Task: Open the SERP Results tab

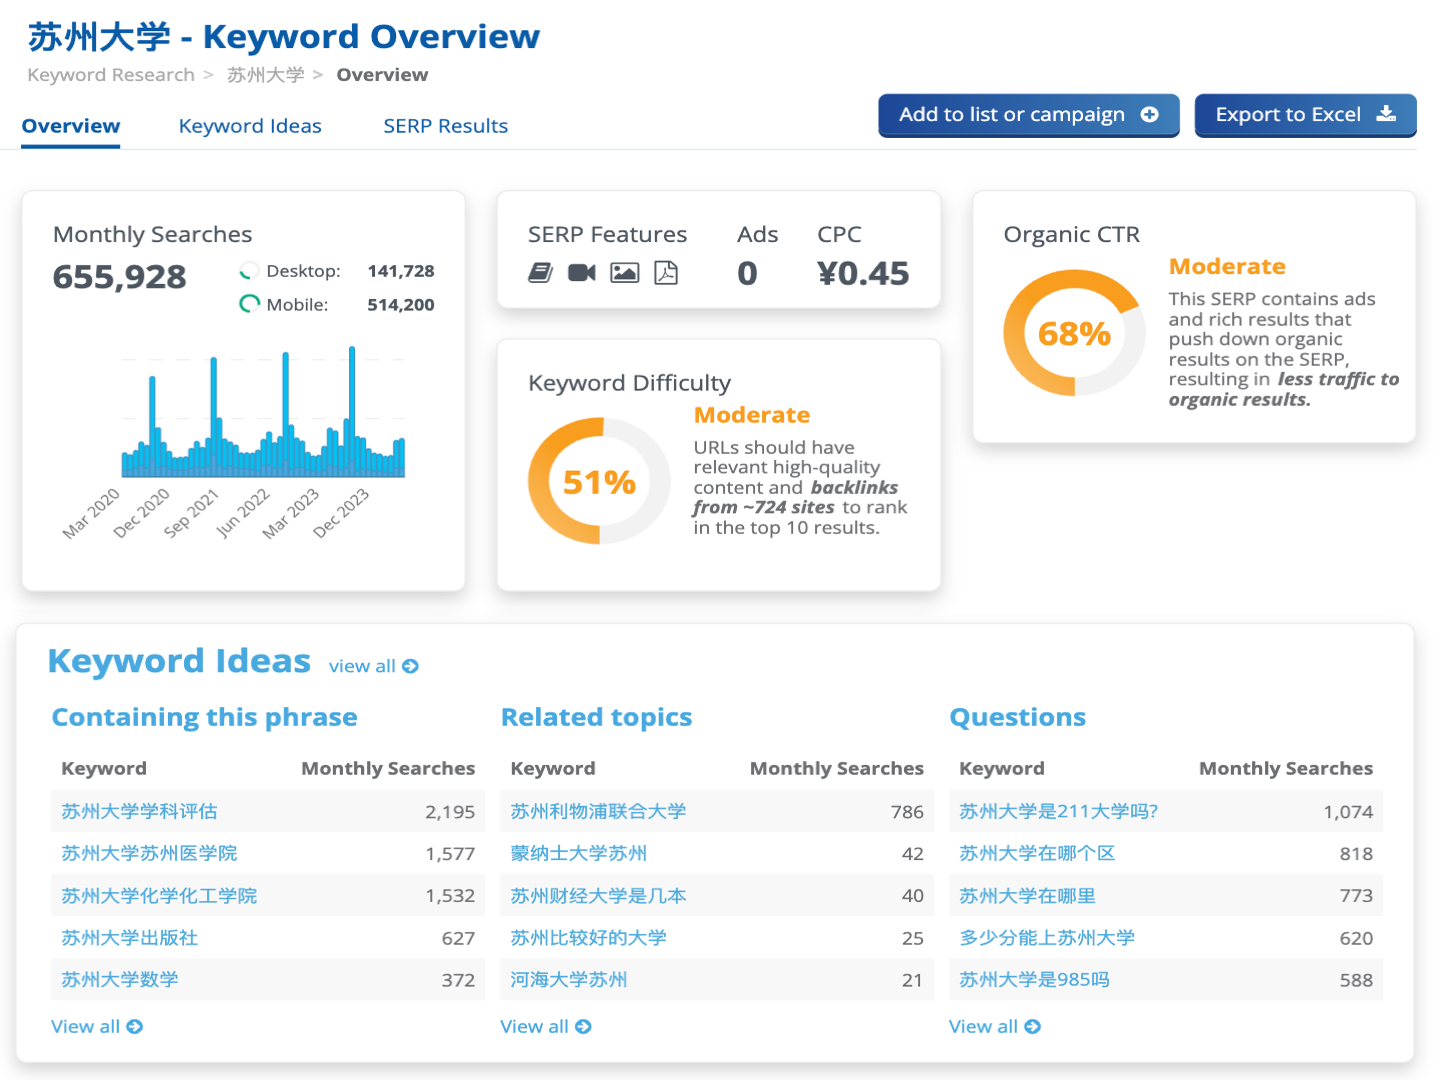Action: [x=446, y=126]
